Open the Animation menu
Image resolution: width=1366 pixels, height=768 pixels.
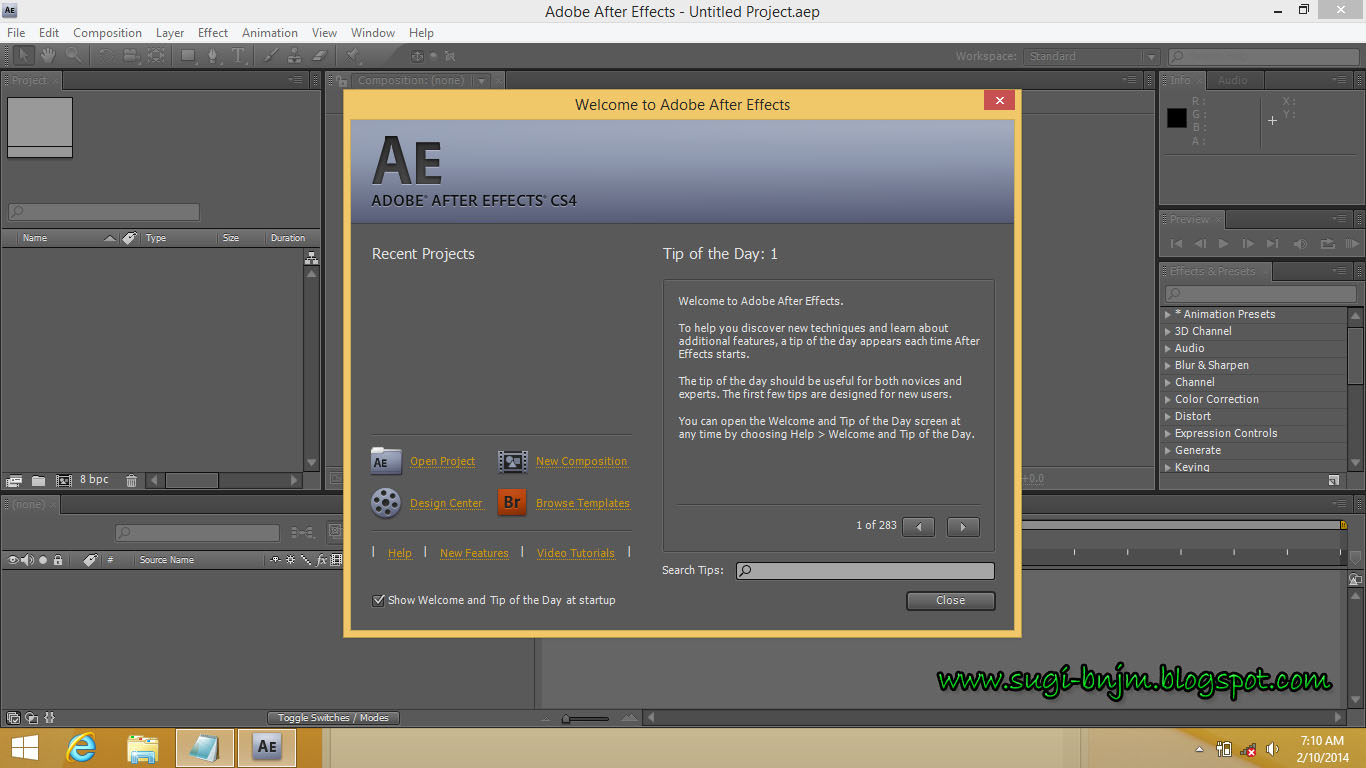pos(270,33)
